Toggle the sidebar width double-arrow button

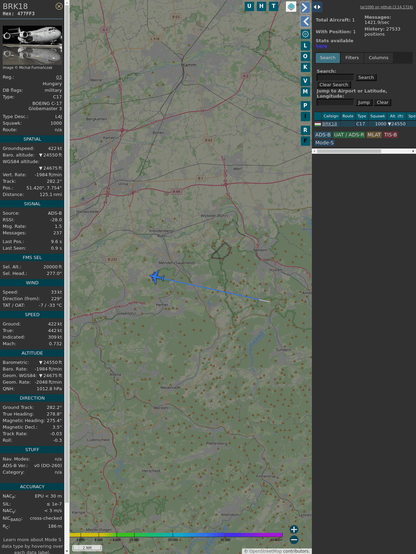[317, 7]
